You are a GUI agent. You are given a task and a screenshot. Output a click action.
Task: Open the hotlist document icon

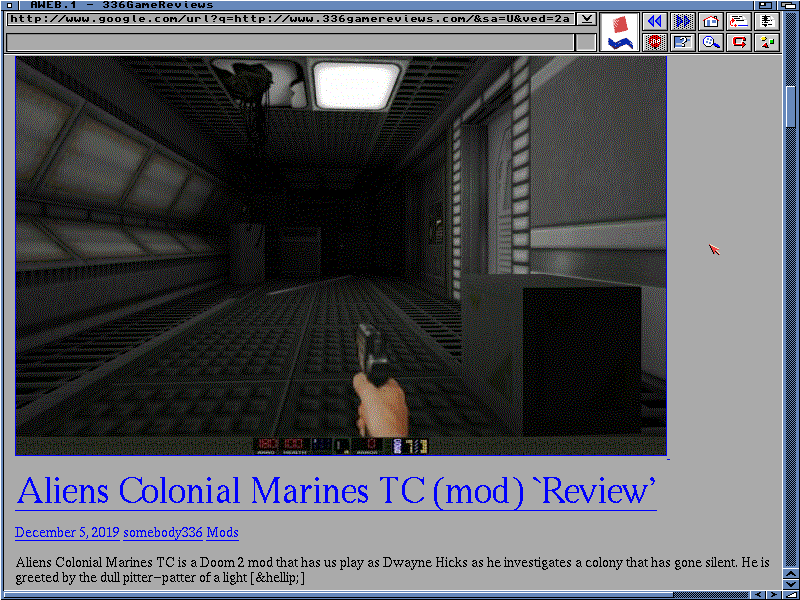tap(740, 20)
